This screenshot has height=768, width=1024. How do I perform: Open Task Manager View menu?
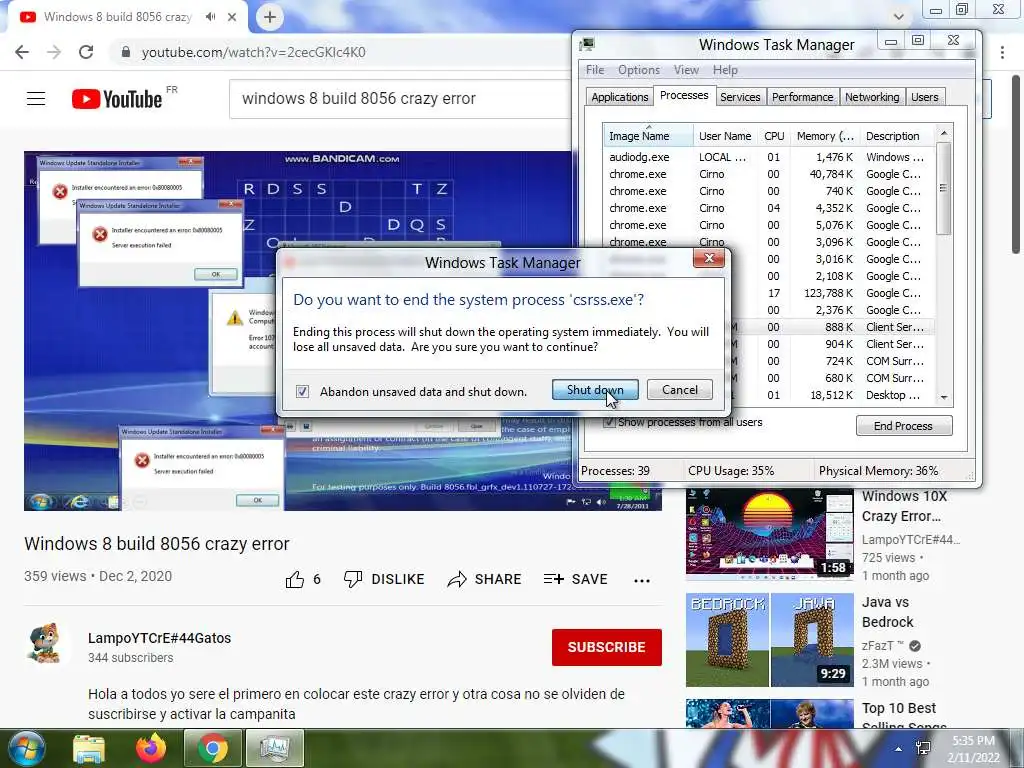[x=686, y=70]
